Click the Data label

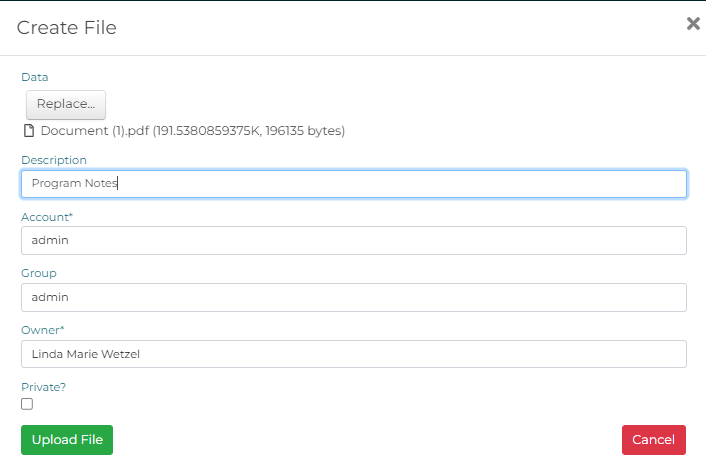coord(34,77)
